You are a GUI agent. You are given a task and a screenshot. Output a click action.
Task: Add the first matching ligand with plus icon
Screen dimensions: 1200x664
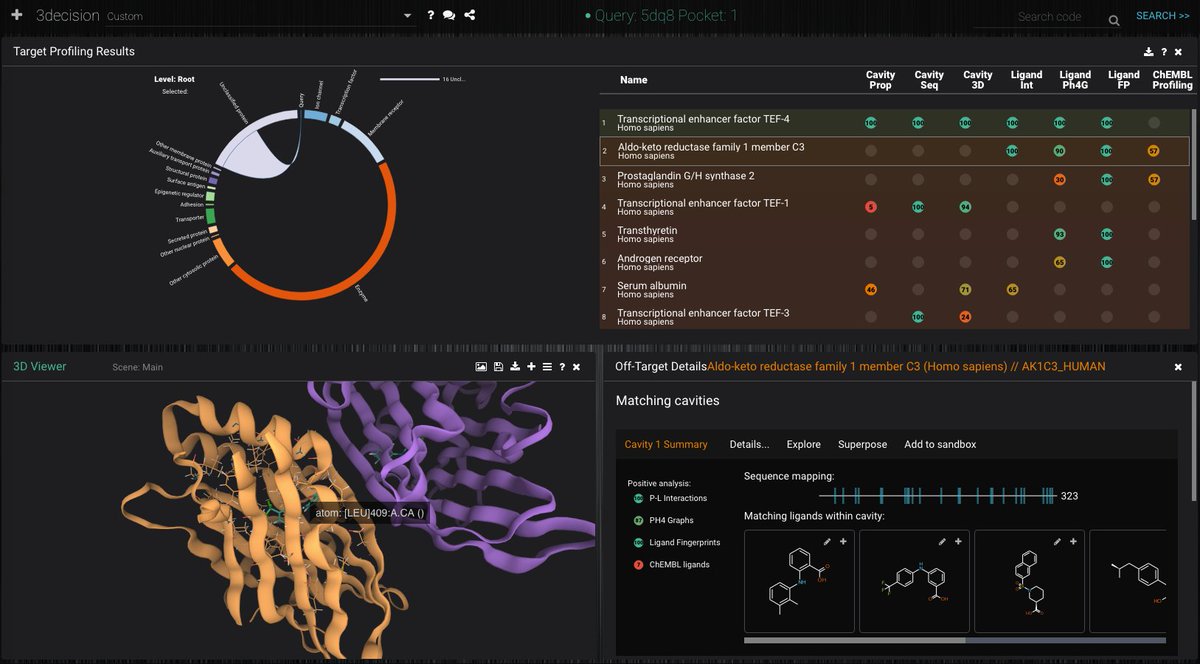pos(843,541)
